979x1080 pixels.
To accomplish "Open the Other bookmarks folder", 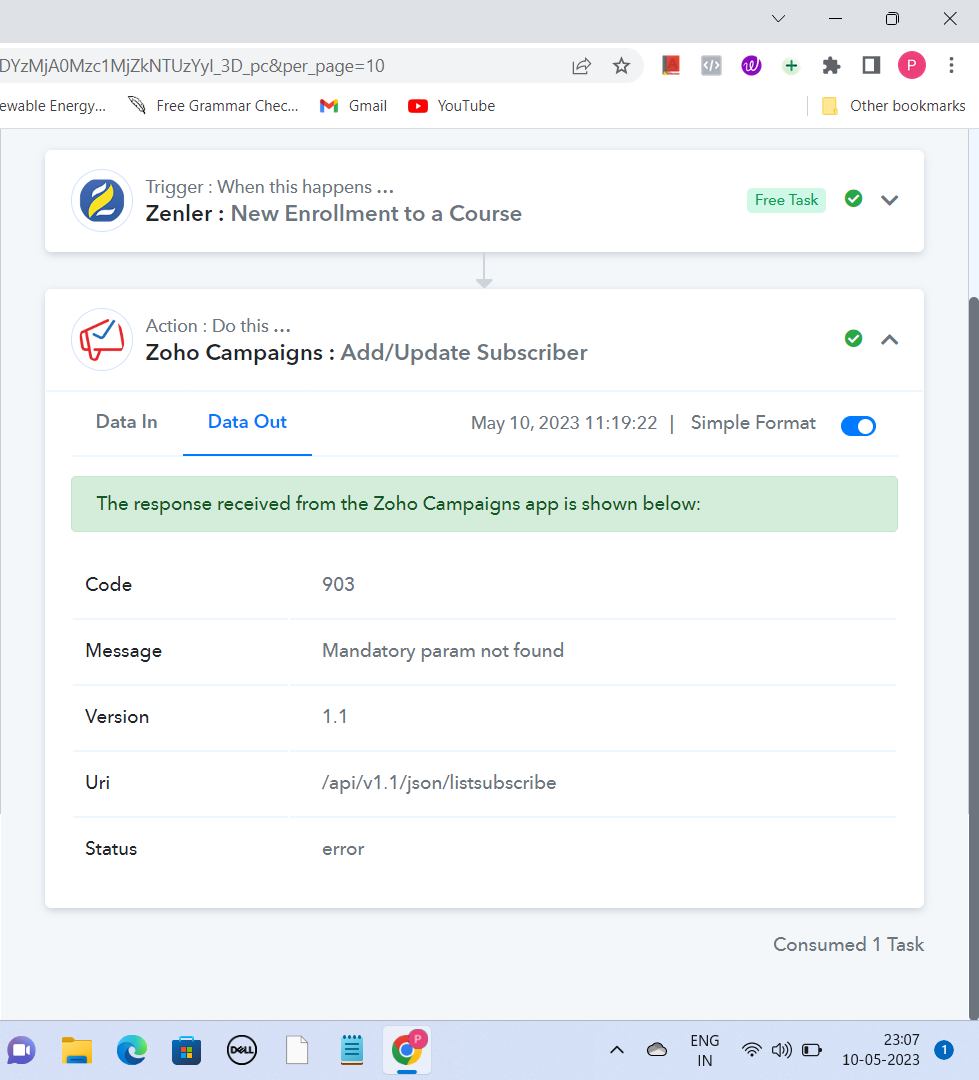I will tap(894, 106).
